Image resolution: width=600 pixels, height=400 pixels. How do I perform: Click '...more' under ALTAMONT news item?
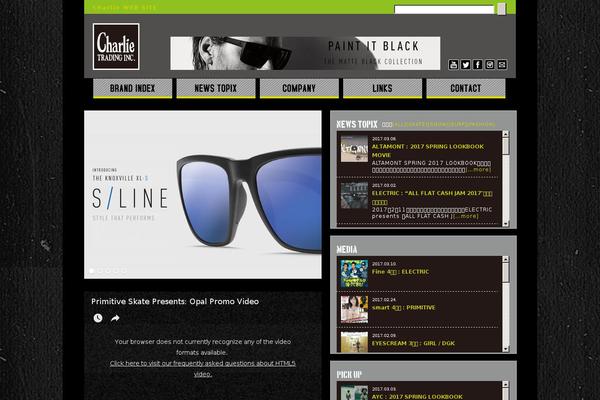479,170
